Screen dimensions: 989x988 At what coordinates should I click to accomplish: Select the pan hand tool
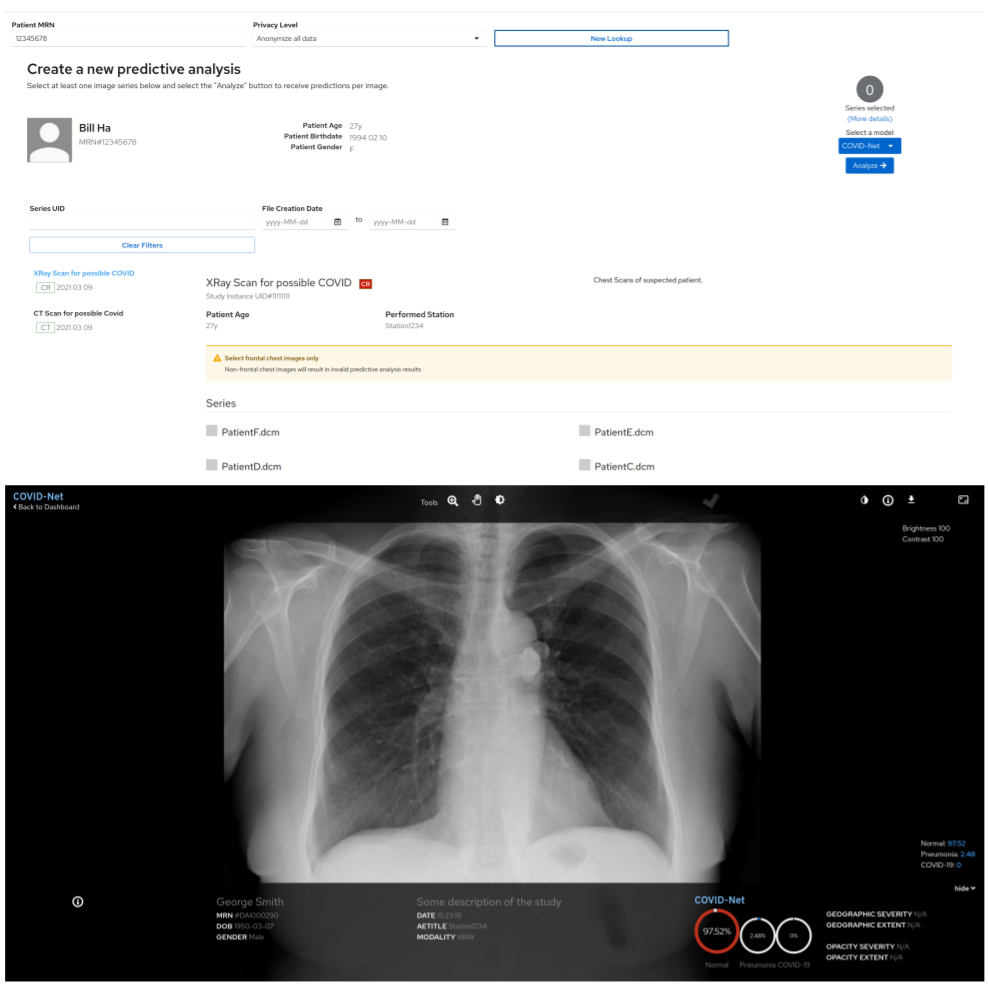(477, 500)
